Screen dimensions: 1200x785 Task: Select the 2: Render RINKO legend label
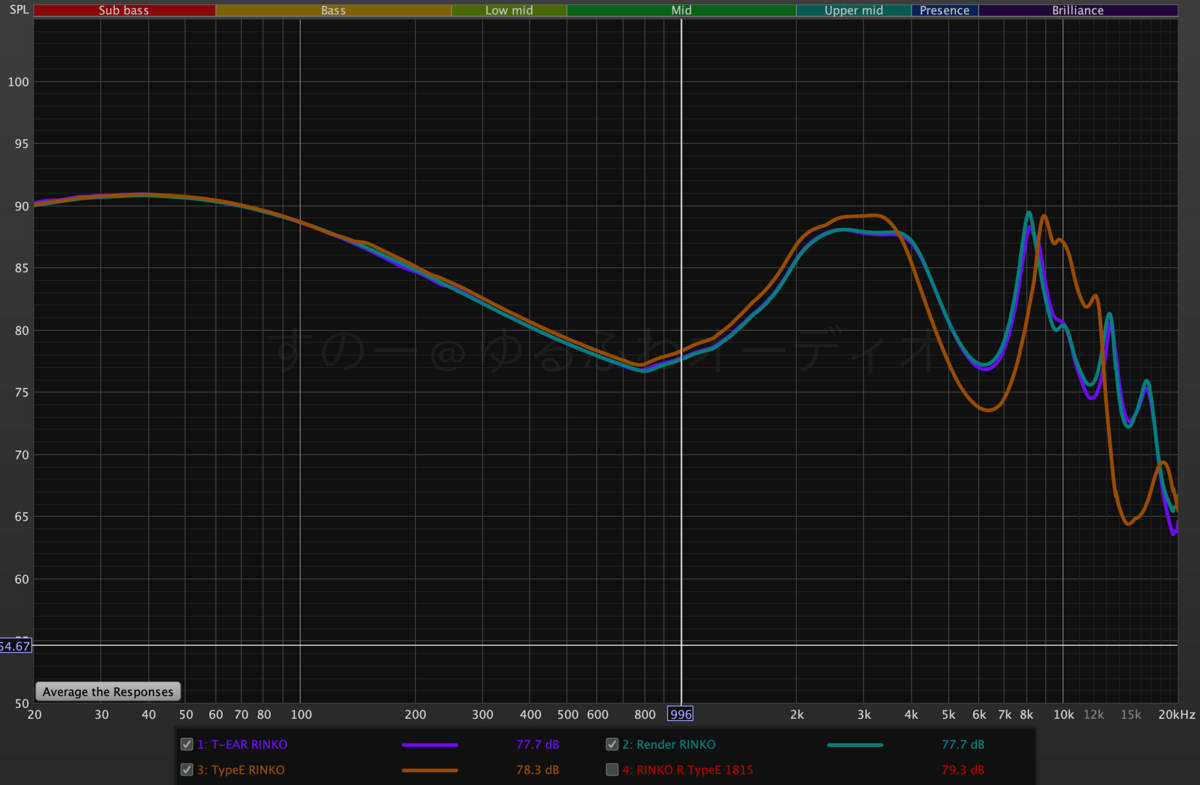pos(669,745)
